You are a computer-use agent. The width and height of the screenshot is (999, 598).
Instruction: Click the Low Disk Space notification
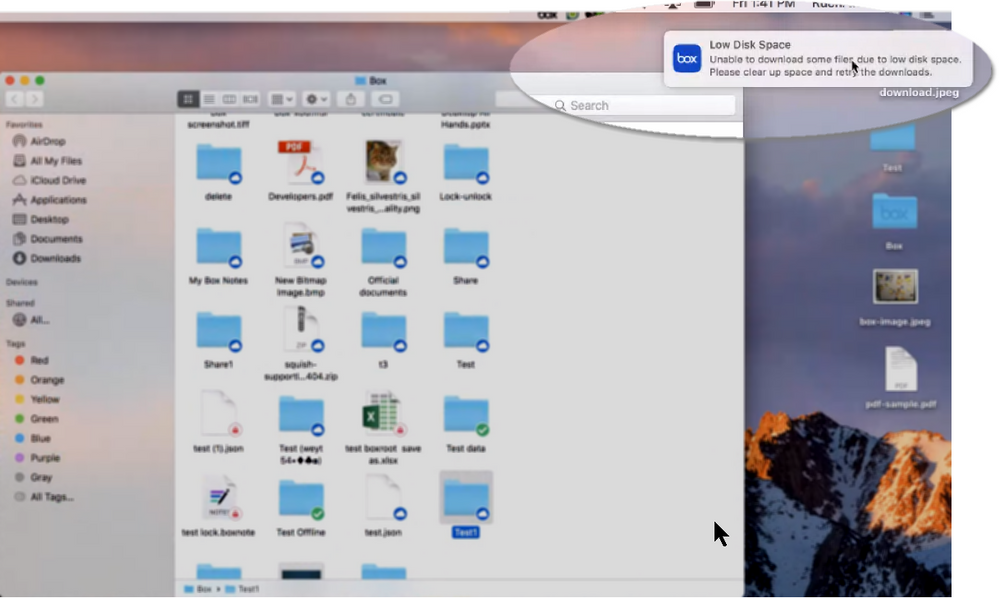[x=818, y=59]
